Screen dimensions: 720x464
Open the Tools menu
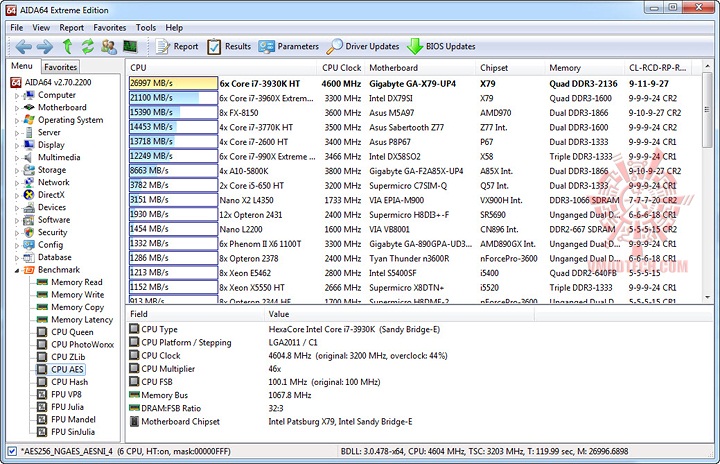tap(146, 28)
